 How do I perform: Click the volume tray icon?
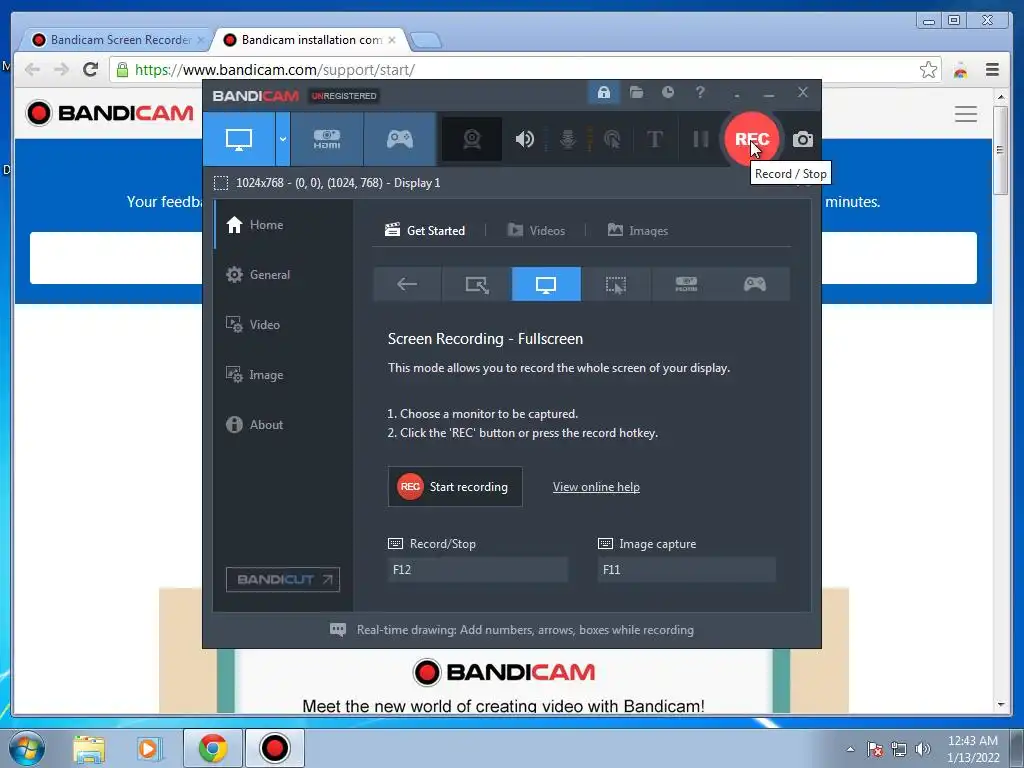923,749
